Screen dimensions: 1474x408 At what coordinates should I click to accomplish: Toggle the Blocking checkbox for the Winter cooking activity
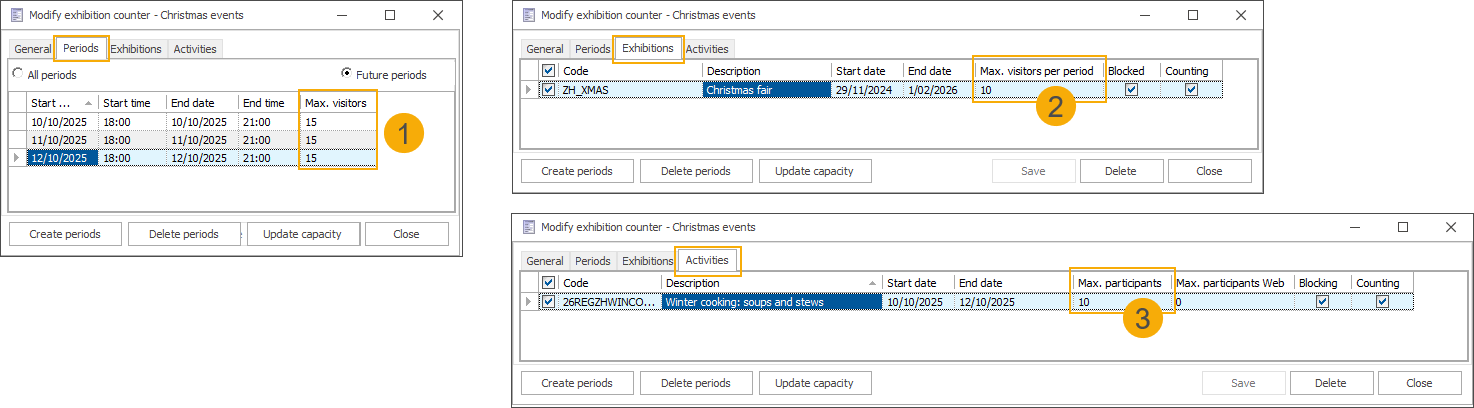(x=1322, y=302)
